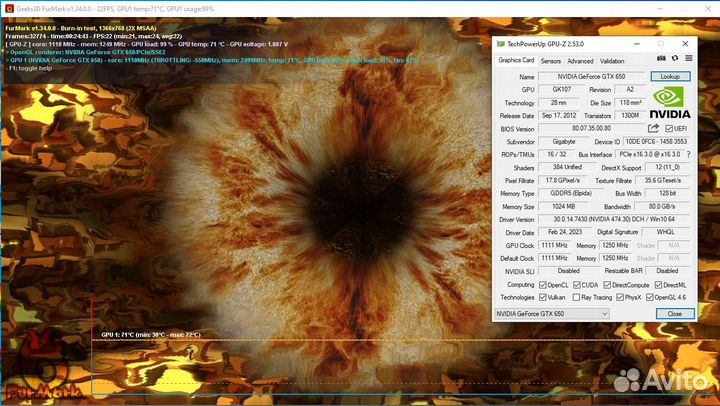
Task: Switch to the Advanced tab
Action: pyautogui.click(x=580, y=60)
